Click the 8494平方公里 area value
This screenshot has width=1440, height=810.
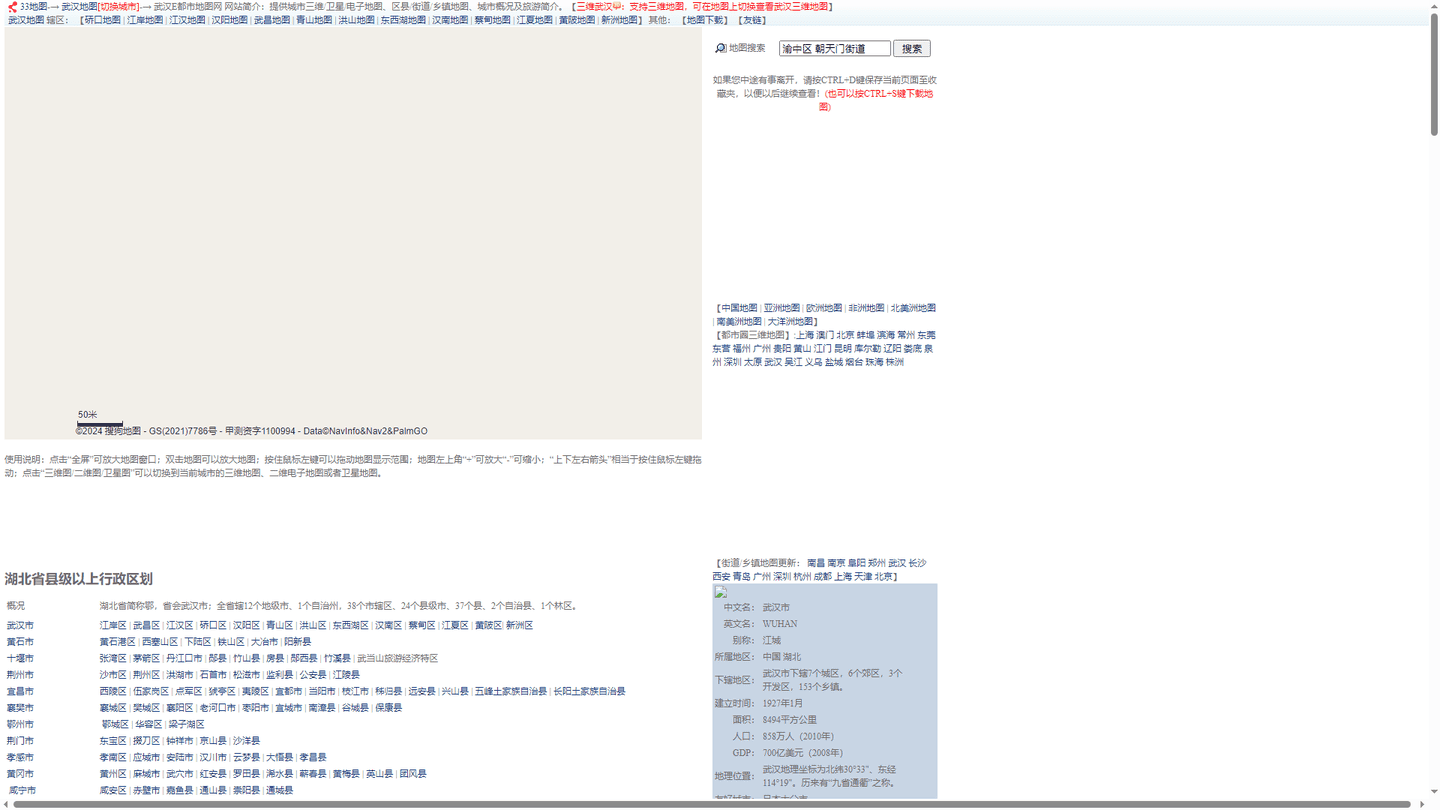point(790,720)
